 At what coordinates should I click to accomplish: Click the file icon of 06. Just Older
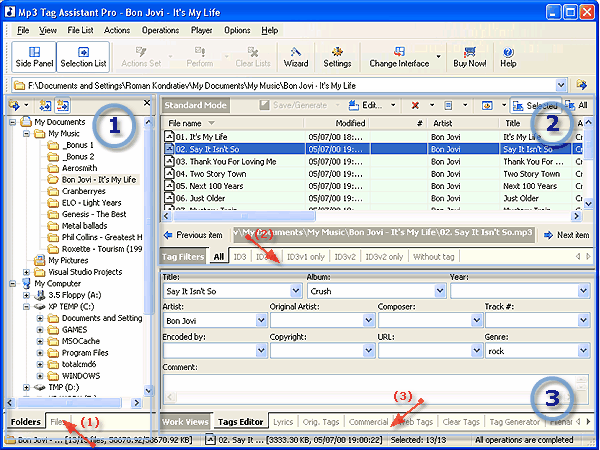point(169,198)
